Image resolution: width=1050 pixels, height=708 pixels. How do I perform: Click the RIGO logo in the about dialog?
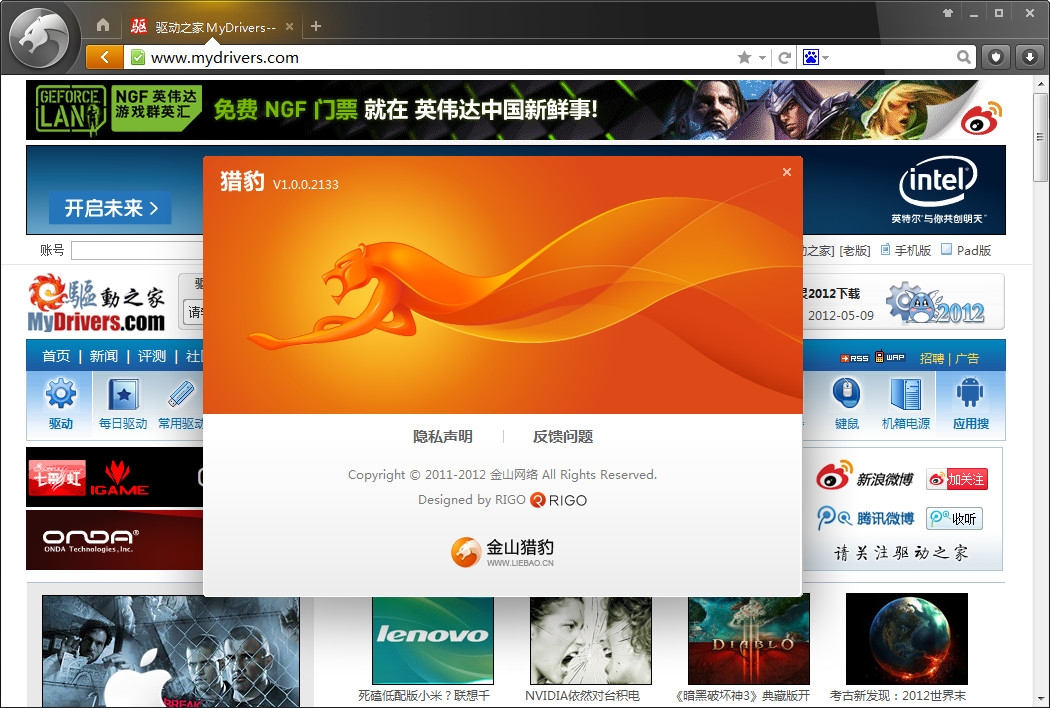[x=558, y=500]
